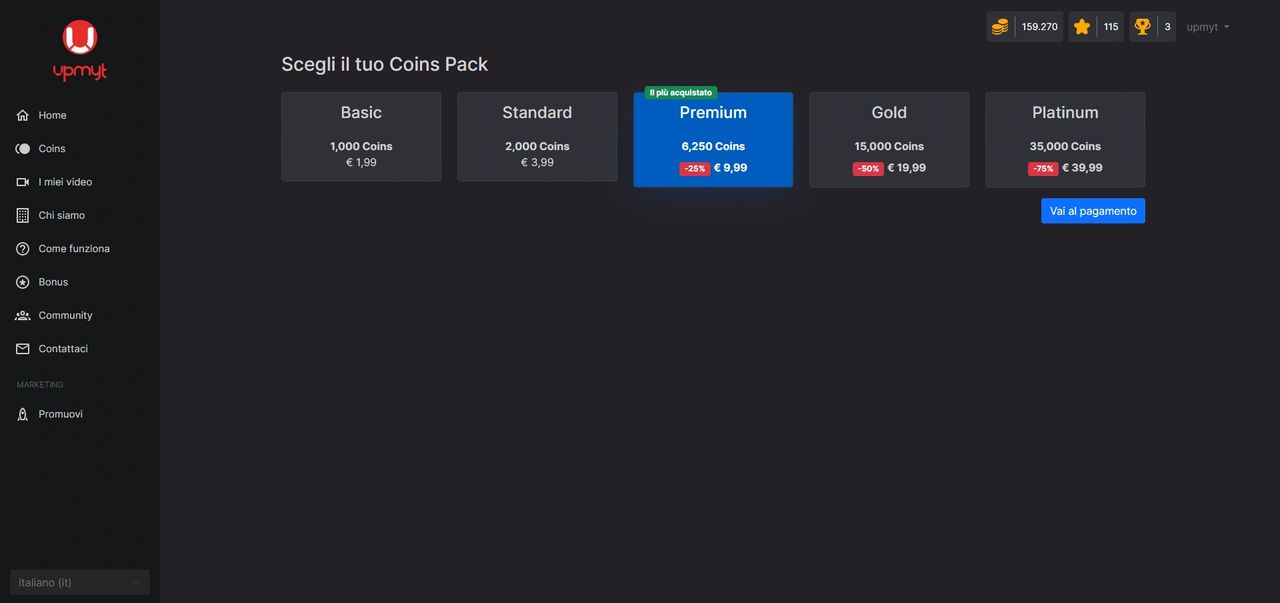Open the Coins section icon in sidebar
This screenshot has height=603, width=1280.
(22, 148)
